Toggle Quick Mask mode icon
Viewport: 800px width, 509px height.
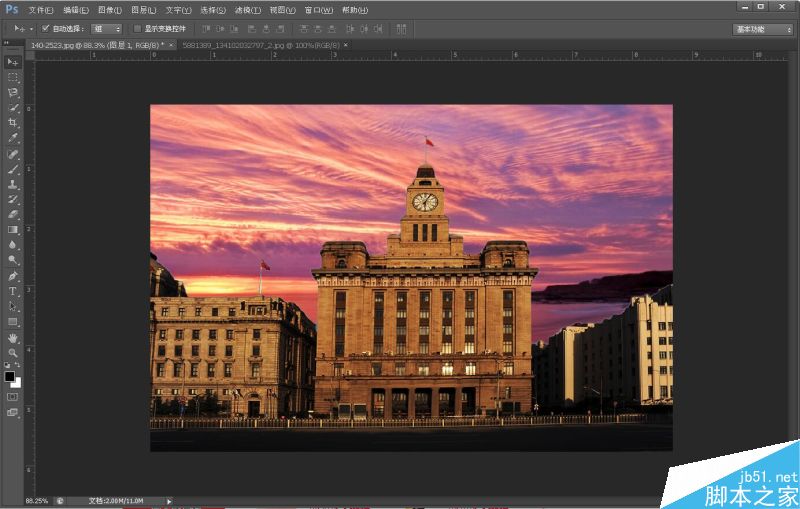click(x=13, y=397)
